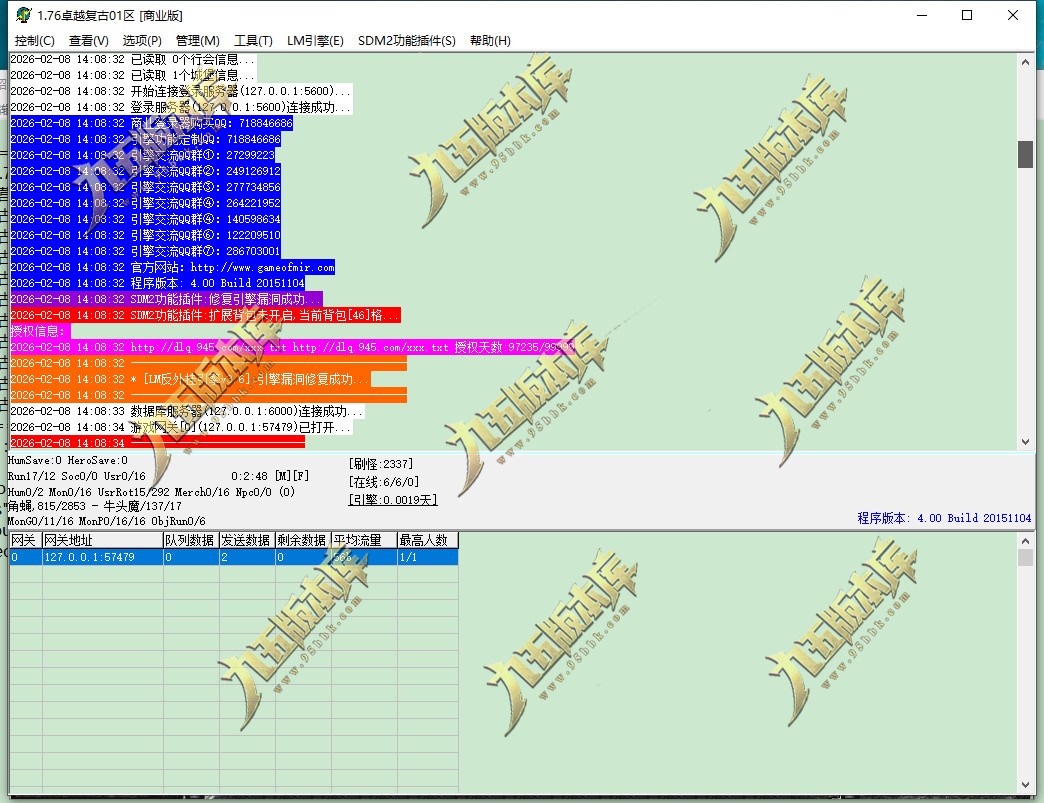Viewport: 1044px width, 803px height.
Task: Close the server window
Action: [x=1013, y=15]
